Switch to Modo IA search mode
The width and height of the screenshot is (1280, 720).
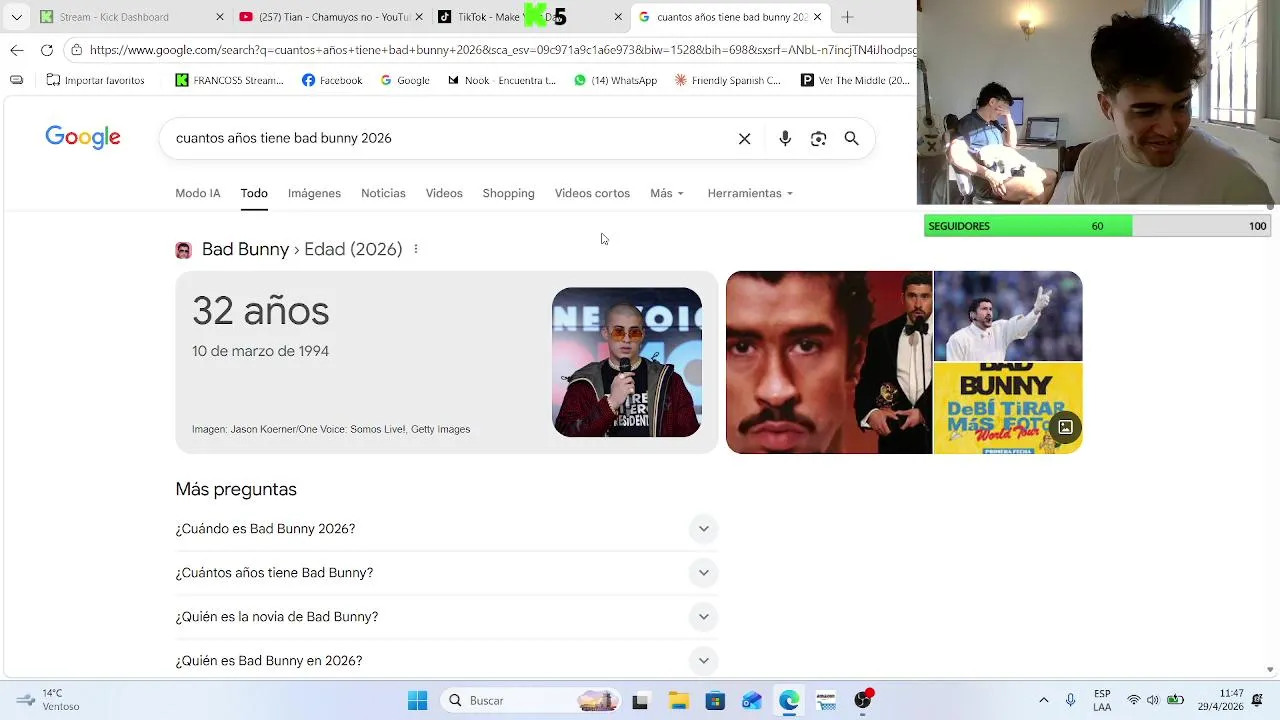tap(198, 193)
